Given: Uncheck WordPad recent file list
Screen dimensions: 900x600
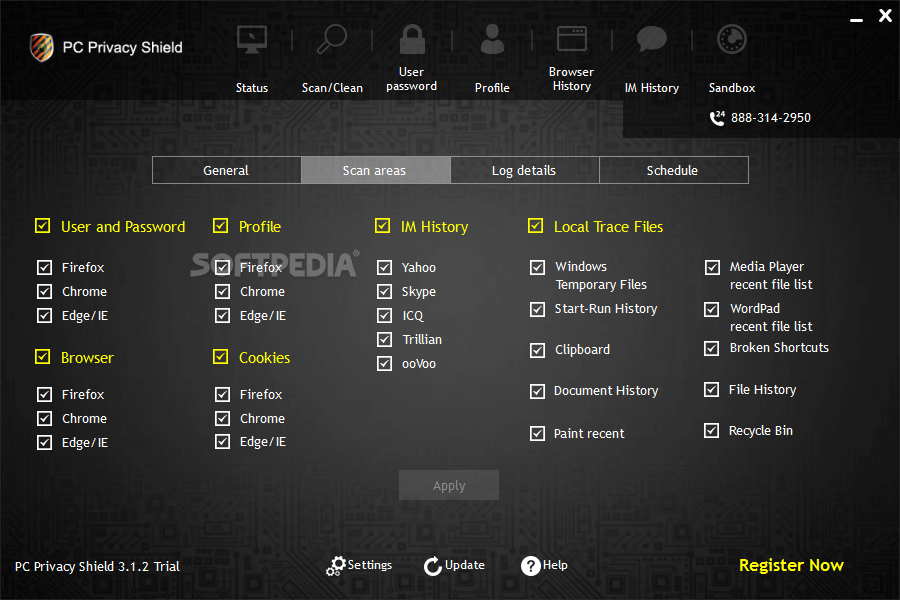Looking at the screenshot, I should (712, 309).
